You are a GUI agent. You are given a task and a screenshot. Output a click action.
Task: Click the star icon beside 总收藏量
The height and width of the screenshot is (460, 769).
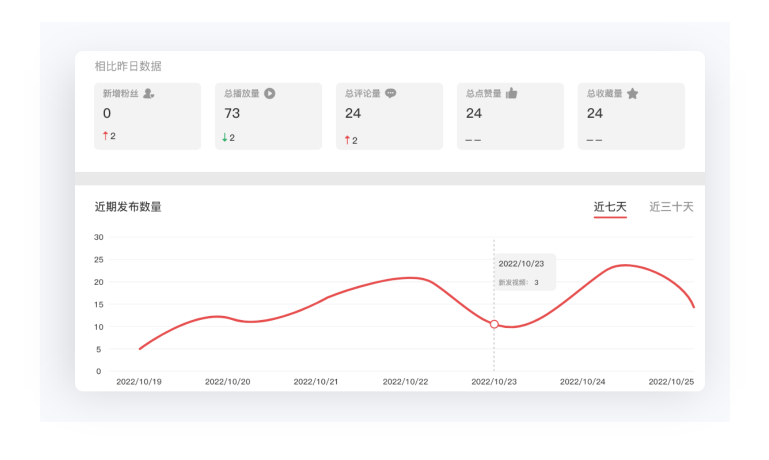click(x=632, y=93)
